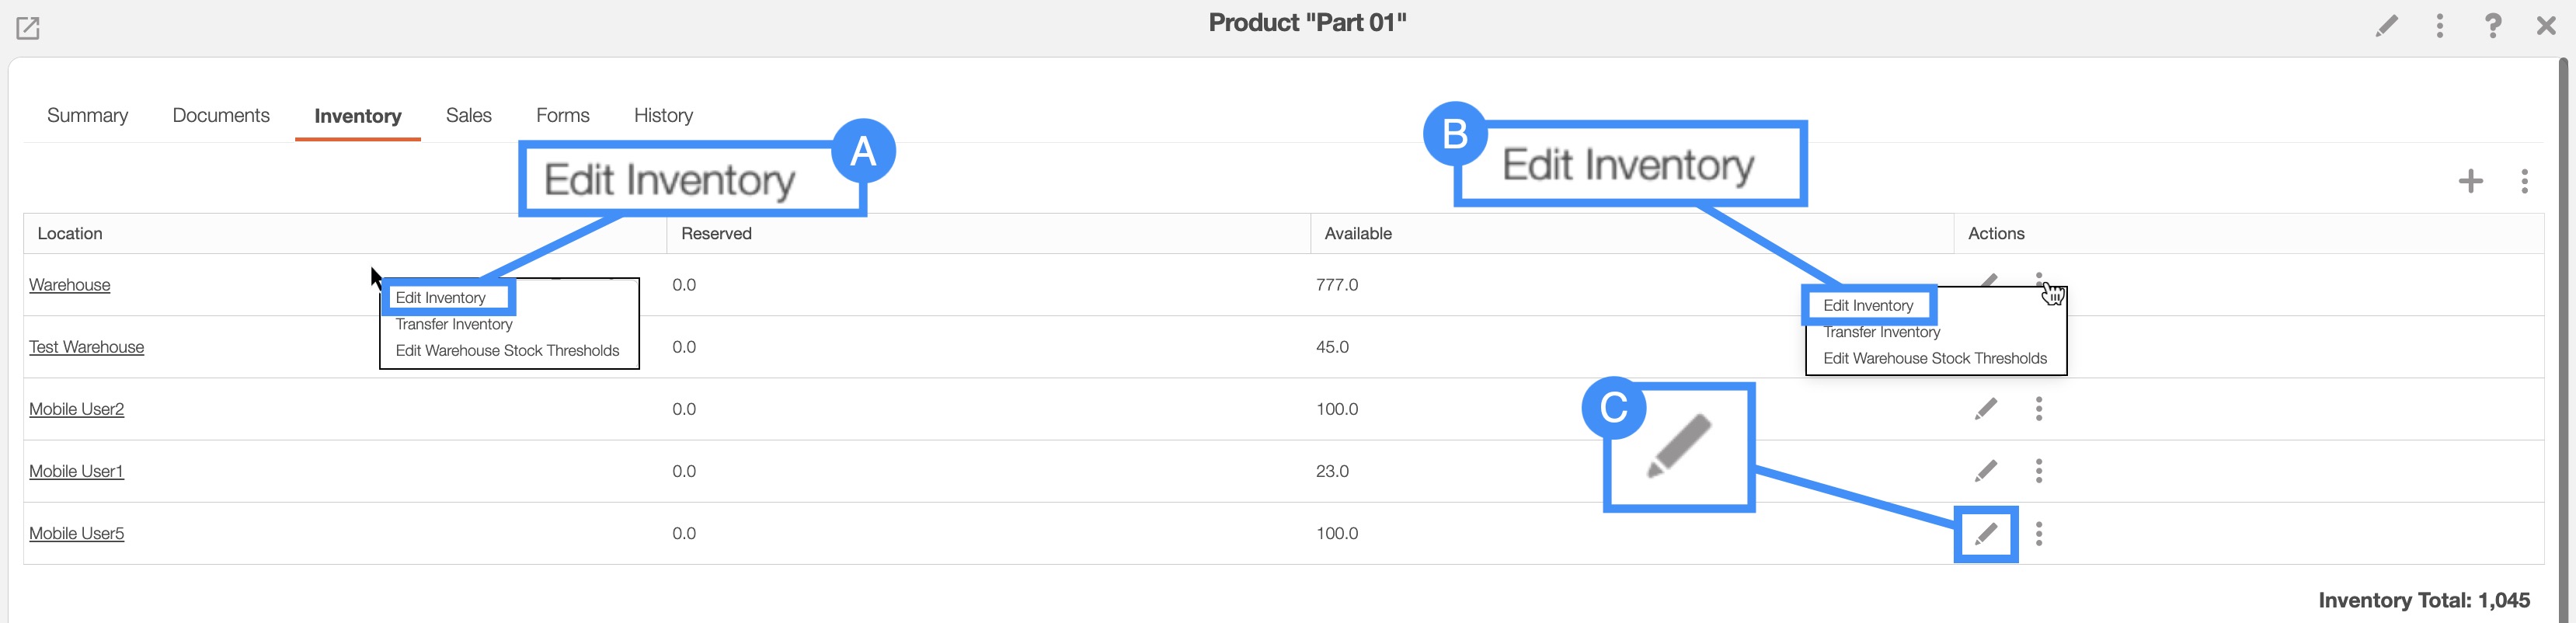Open the Mobile User5 location link
The width and height of the screenshot is (2576, 623).
point(76,534)
